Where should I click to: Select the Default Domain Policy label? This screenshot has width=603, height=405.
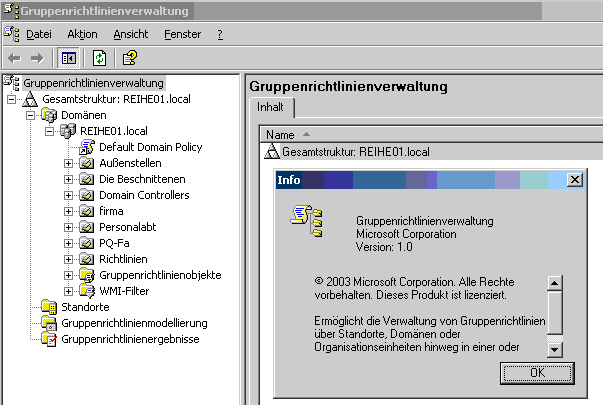click(150, 147)
